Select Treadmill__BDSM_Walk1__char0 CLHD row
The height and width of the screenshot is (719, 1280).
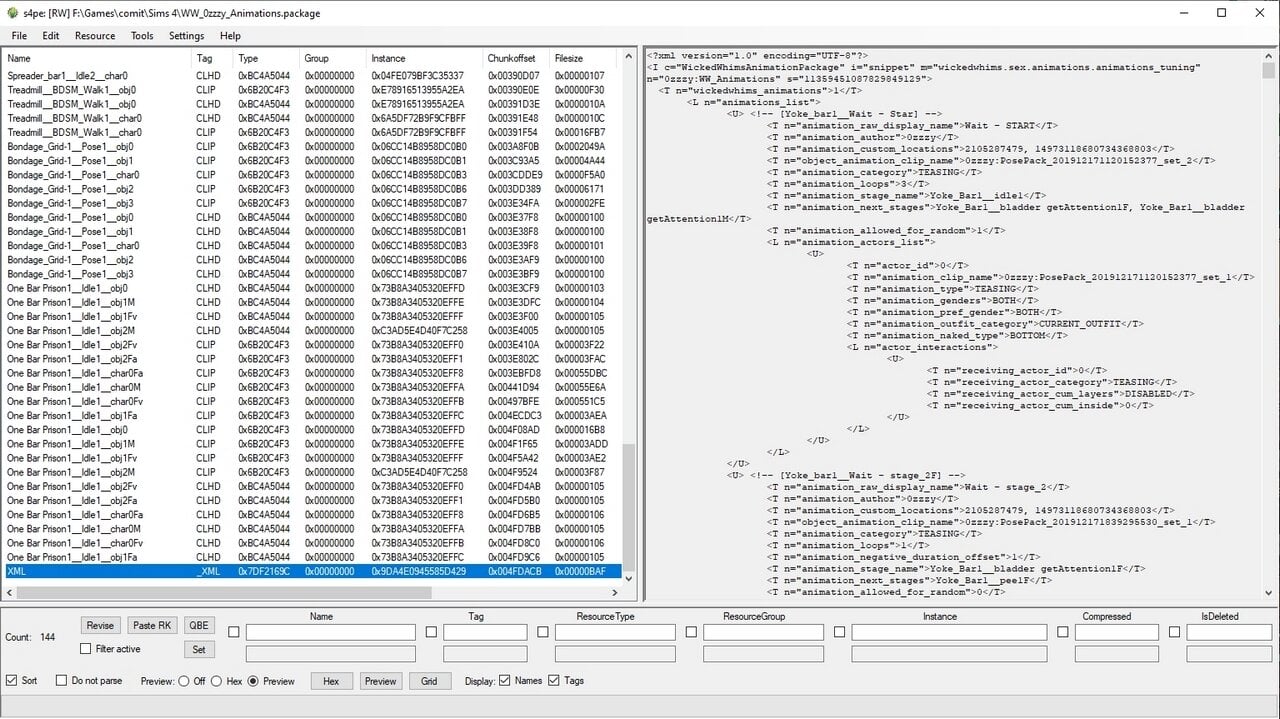point(311,118)
